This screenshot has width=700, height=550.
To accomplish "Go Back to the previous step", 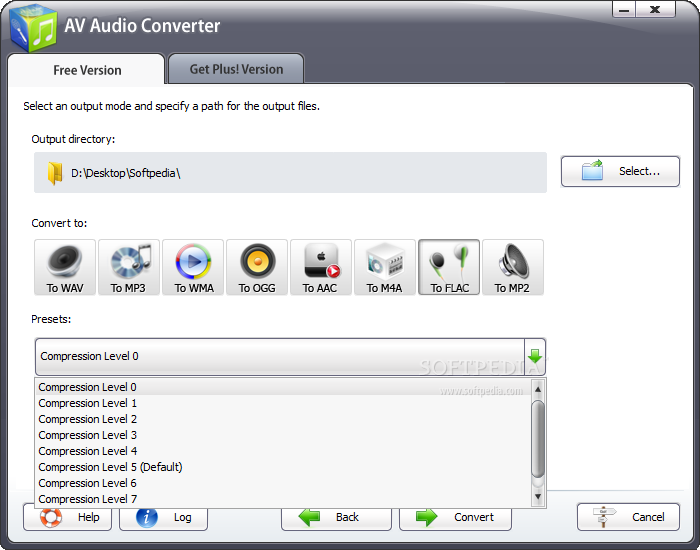I will (x=336, y=517).
